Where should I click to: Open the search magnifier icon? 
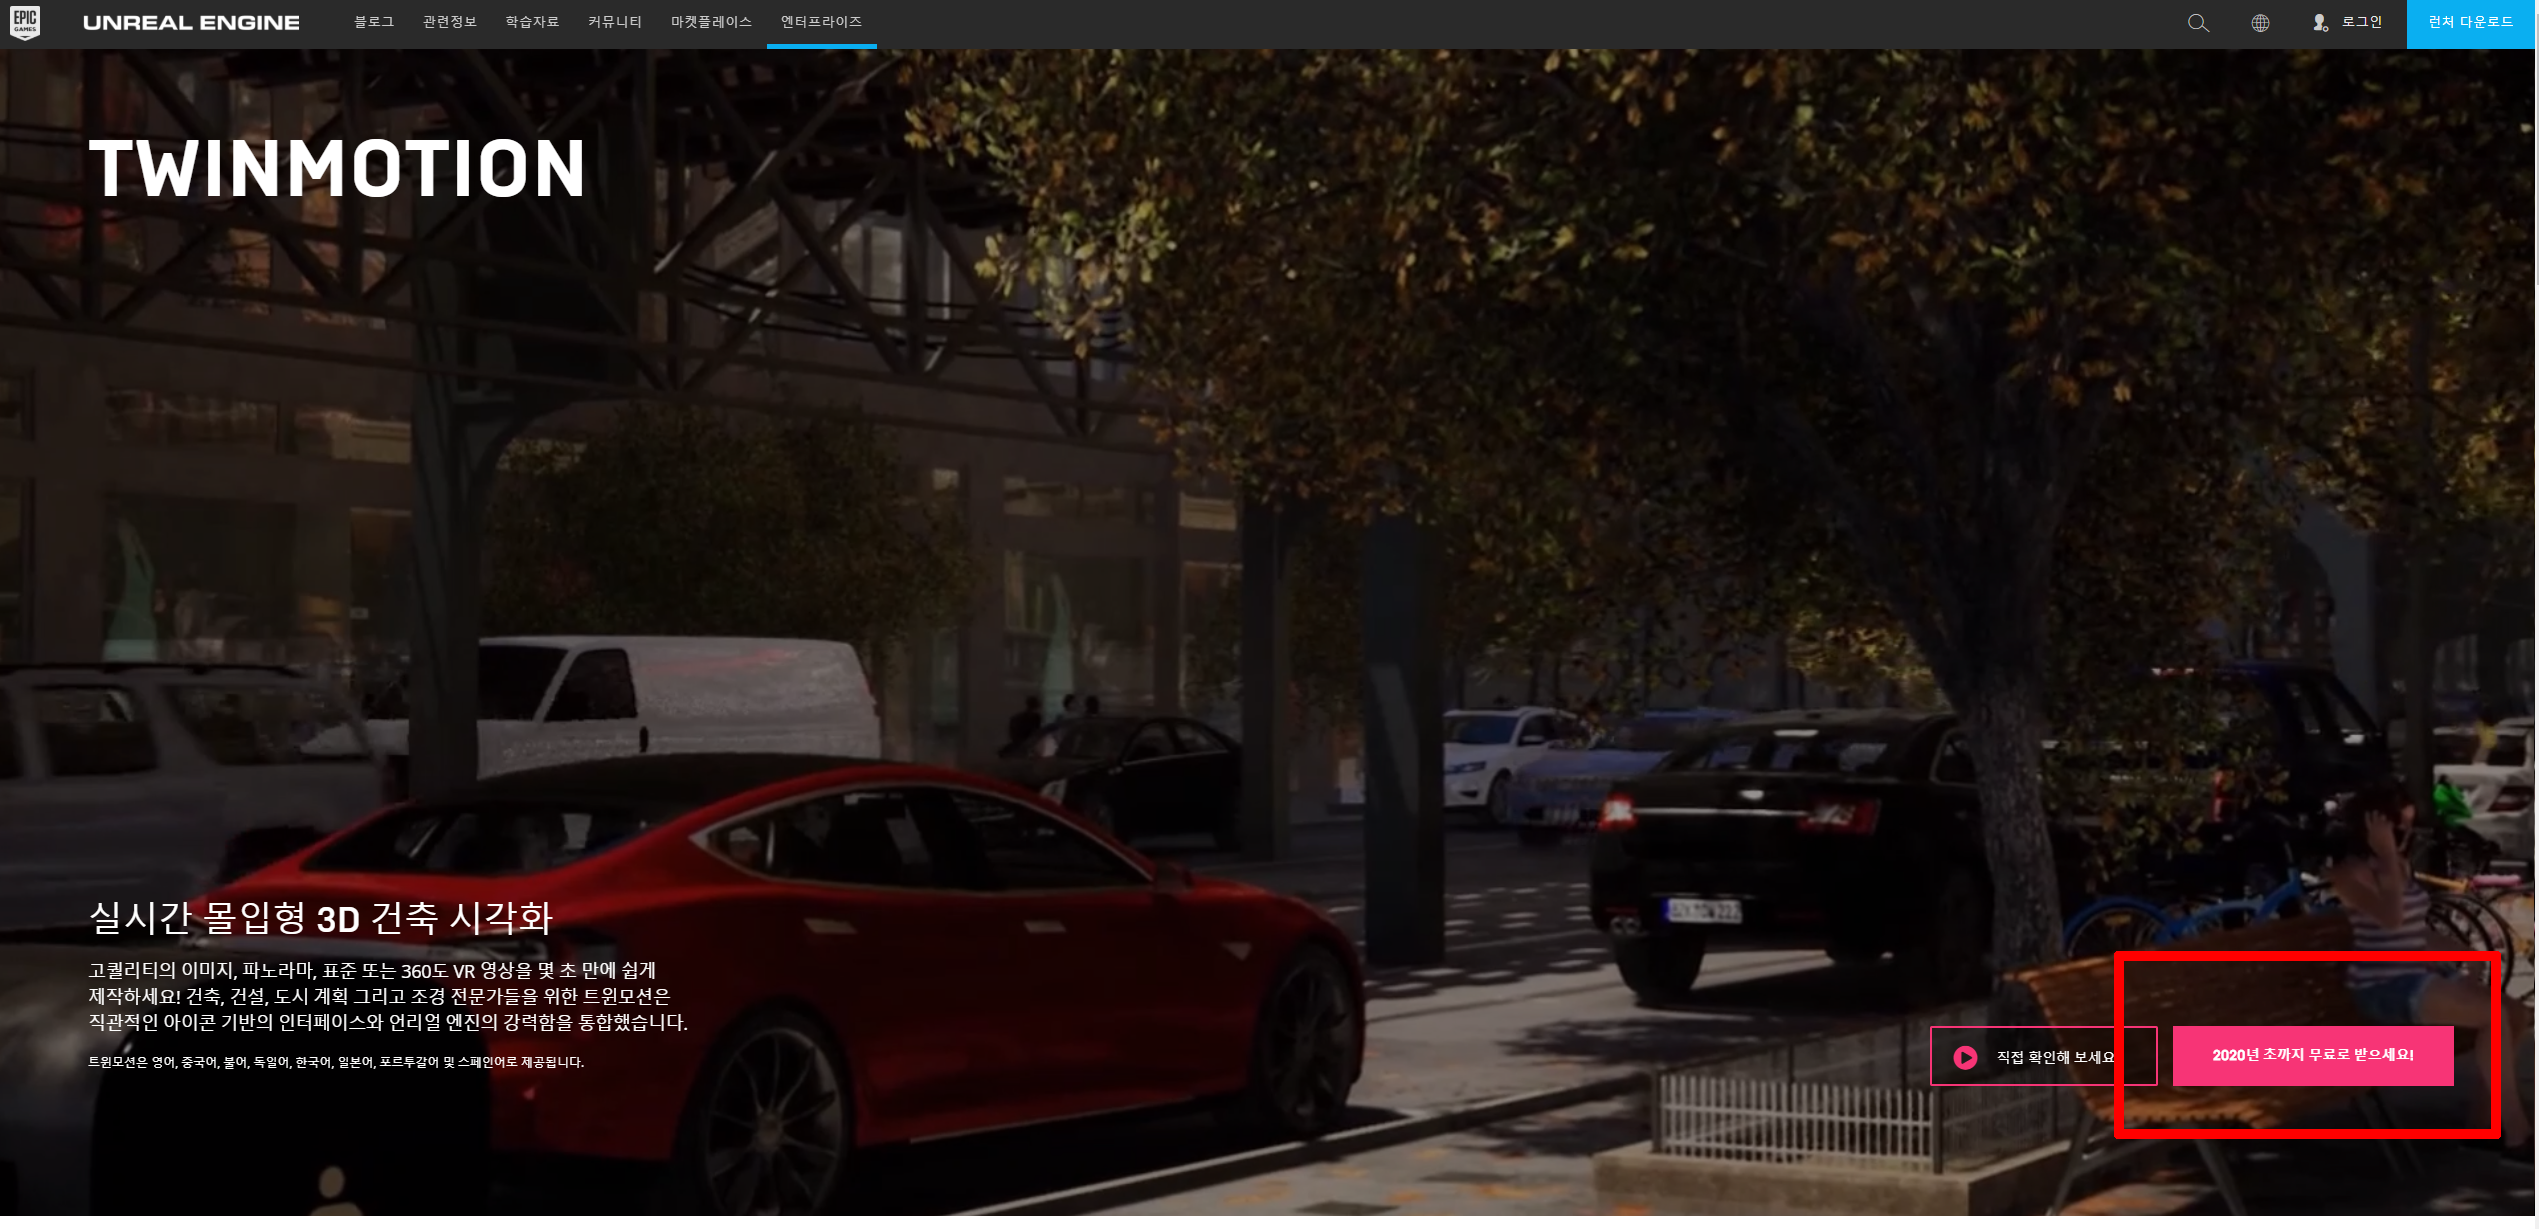pyautogui.click(x=2197, y=23)
